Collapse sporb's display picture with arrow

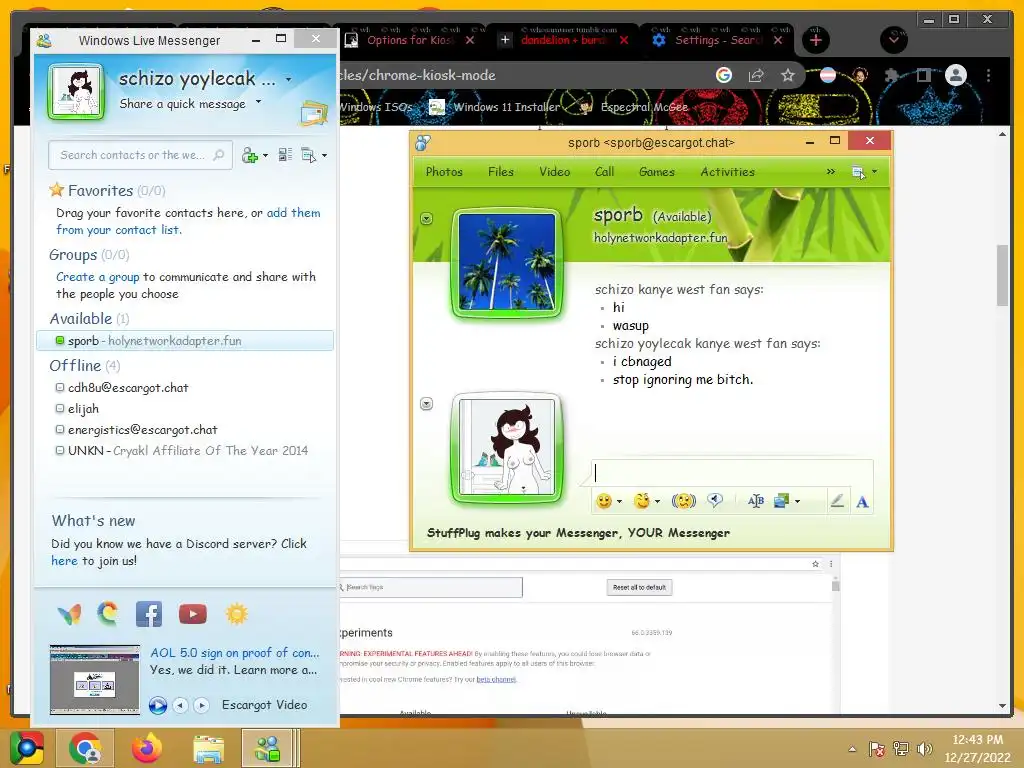point(426,218)
